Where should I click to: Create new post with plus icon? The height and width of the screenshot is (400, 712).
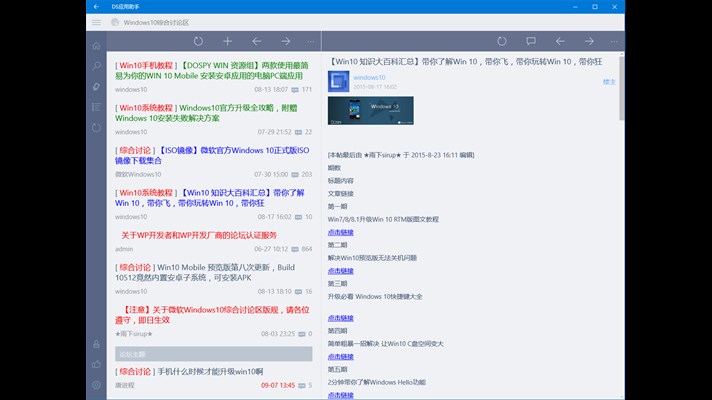[227, 41]
